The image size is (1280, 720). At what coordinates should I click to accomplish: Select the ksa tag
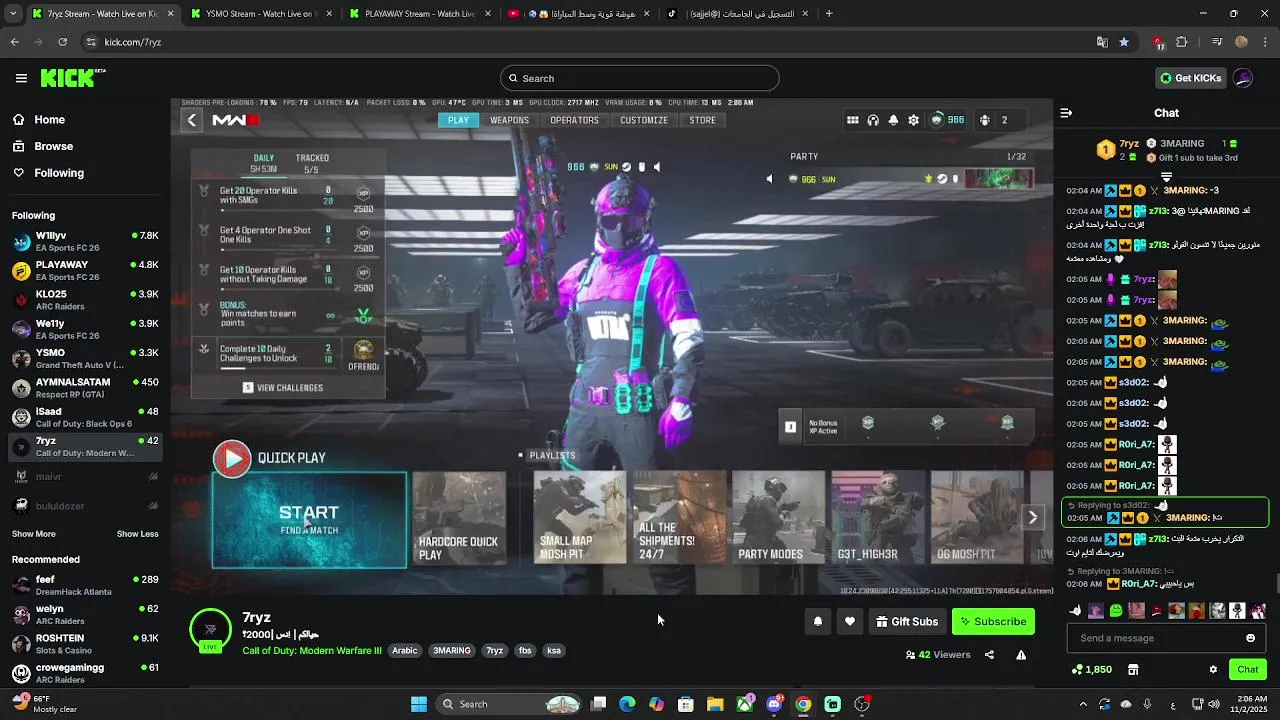(x=554, y=650)
